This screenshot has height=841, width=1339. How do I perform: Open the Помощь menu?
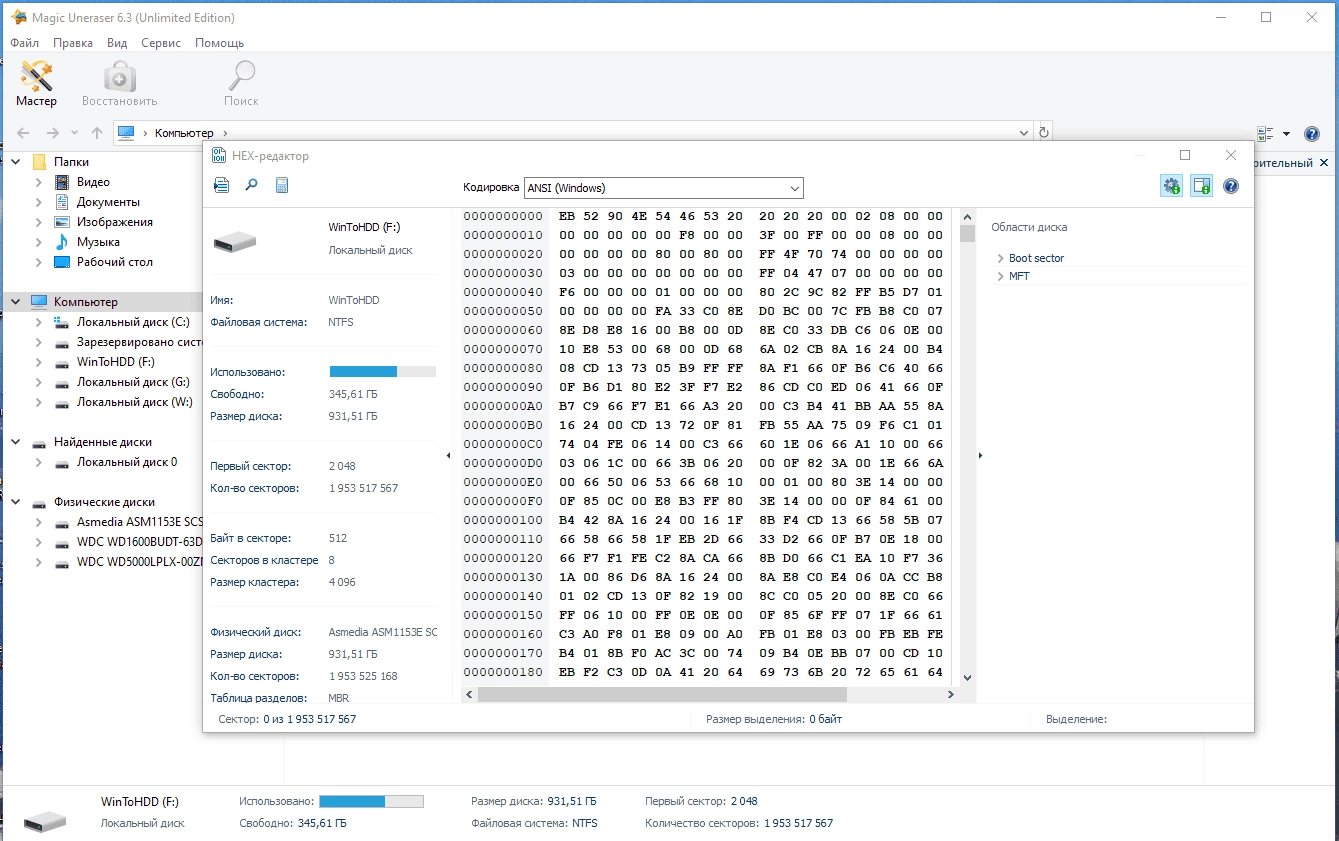click(219, 43)
